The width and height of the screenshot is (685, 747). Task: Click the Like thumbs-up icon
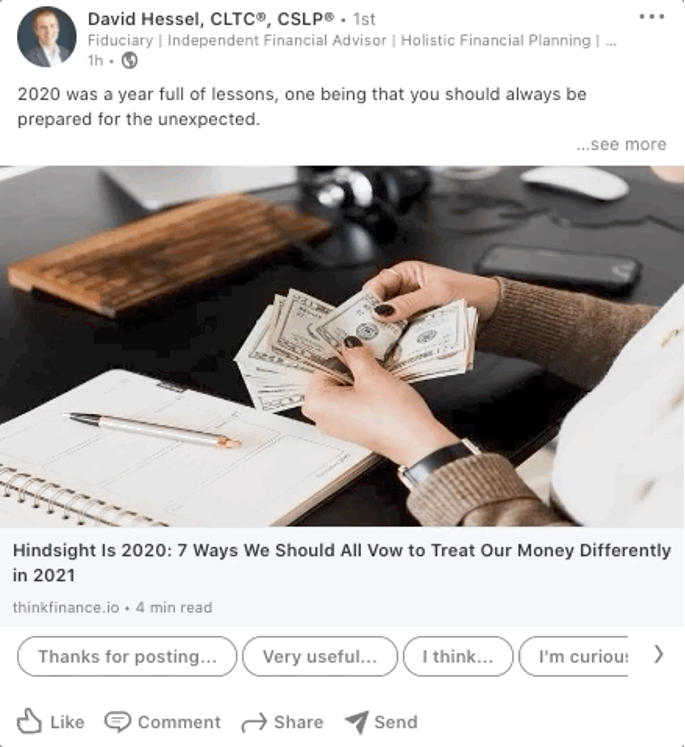click(29, 721)
